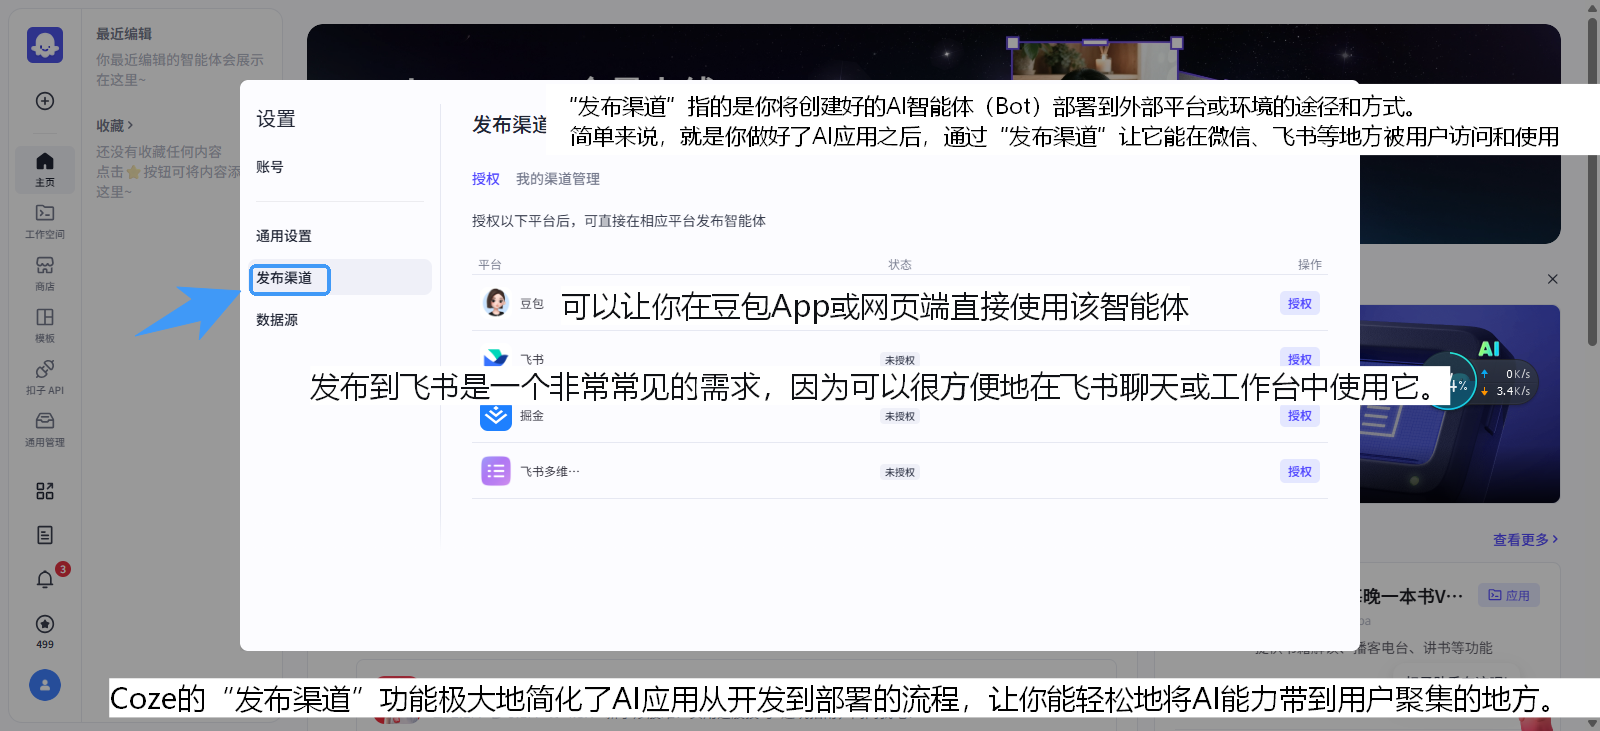Open the 模板 templates icon
This screenshot has width=1600, height=731.
point(45,325)
